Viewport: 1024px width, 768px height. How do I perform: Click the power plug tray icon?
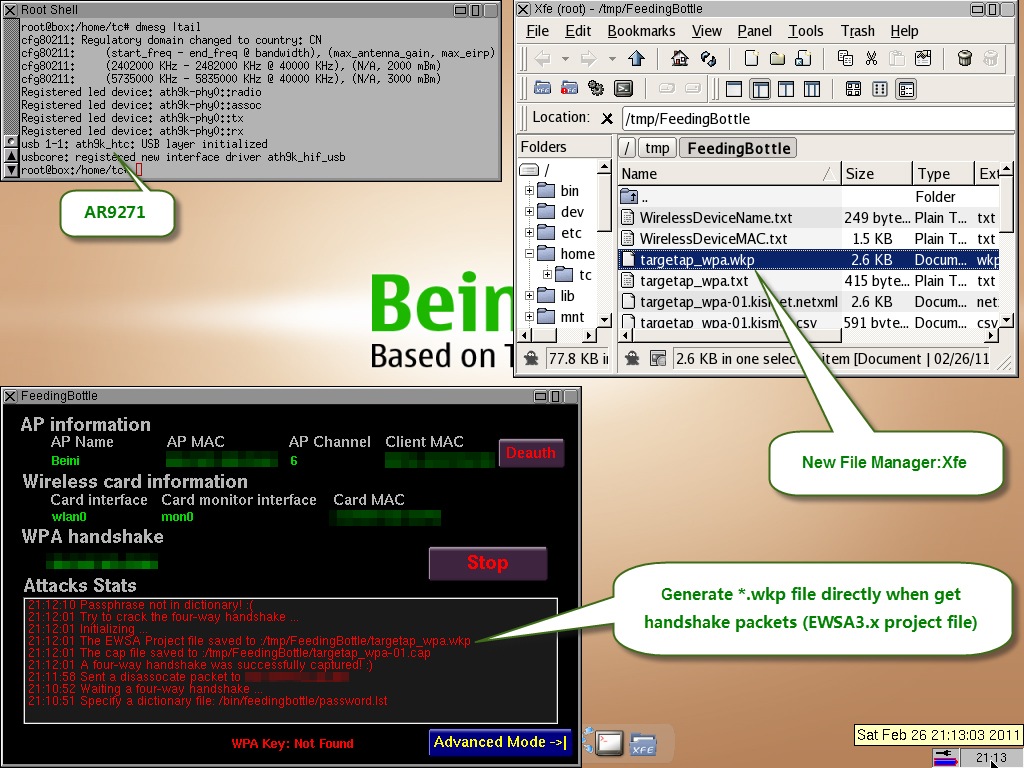point(945,758)
